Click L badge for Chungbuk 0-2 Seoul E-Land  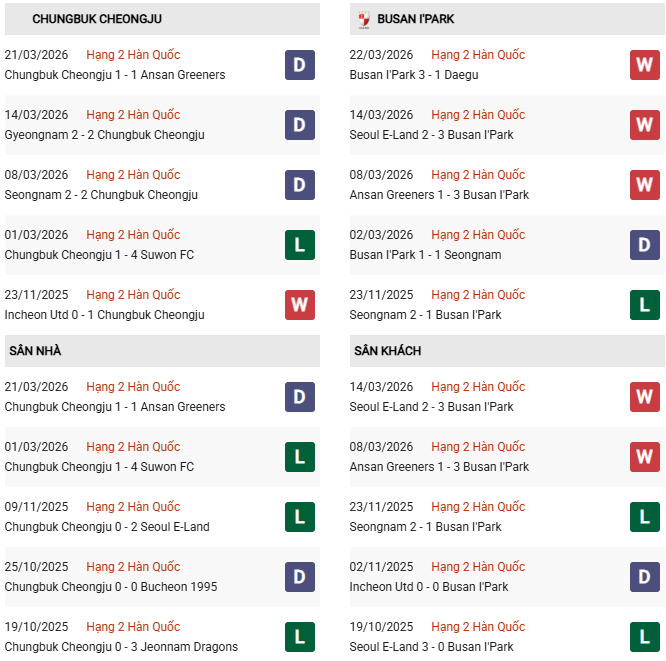(x=300, y=517)
